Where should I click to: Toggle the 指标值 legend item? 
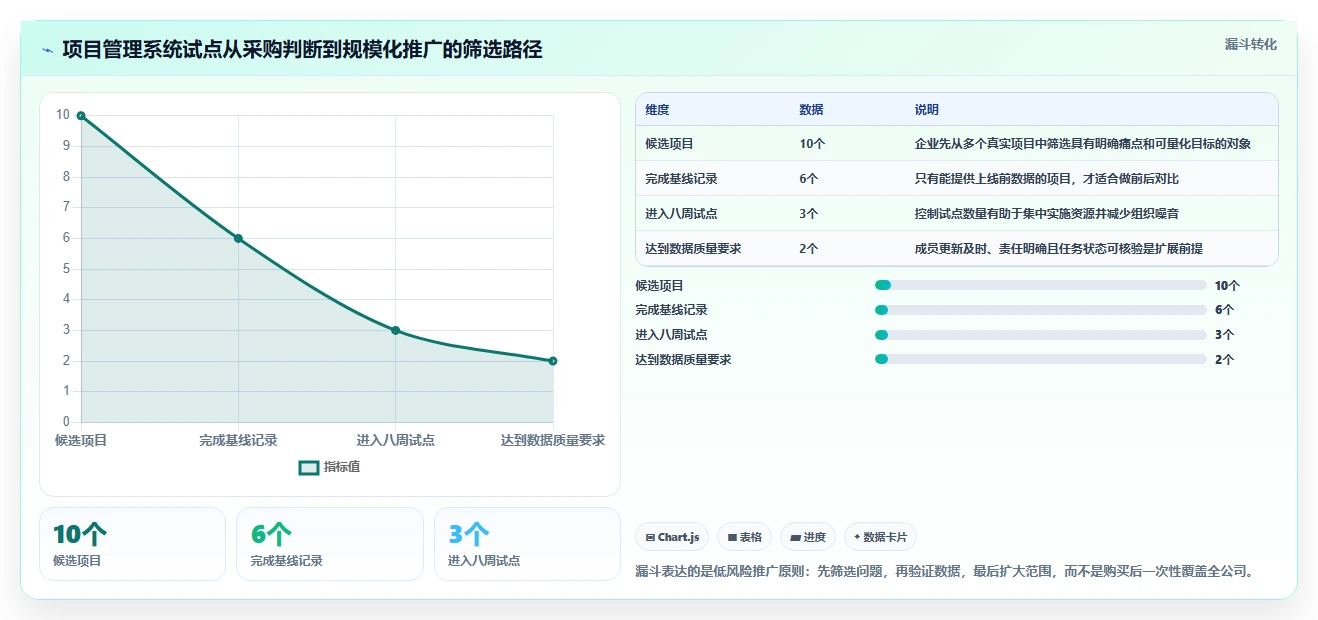point(330,467)
